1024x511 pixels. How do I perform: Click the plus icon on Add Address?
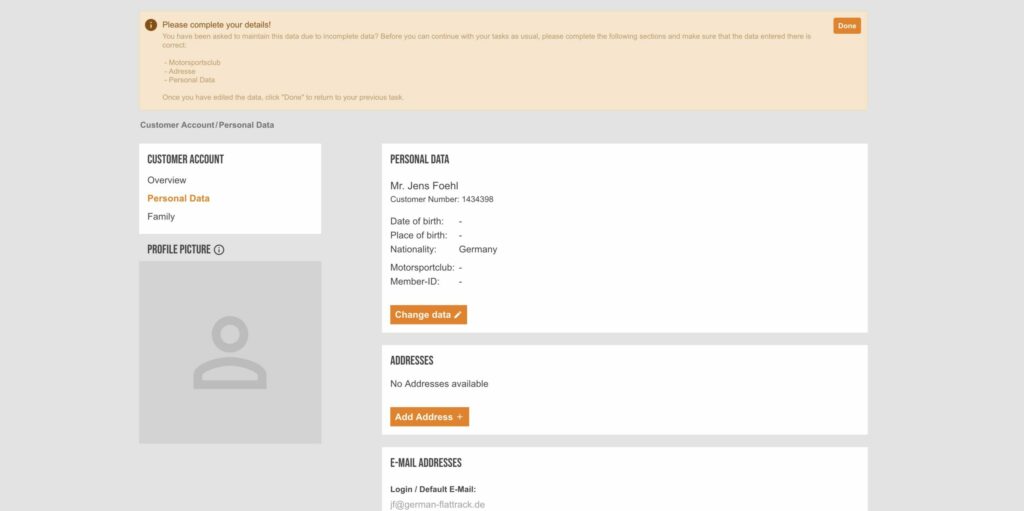(460, 417)
